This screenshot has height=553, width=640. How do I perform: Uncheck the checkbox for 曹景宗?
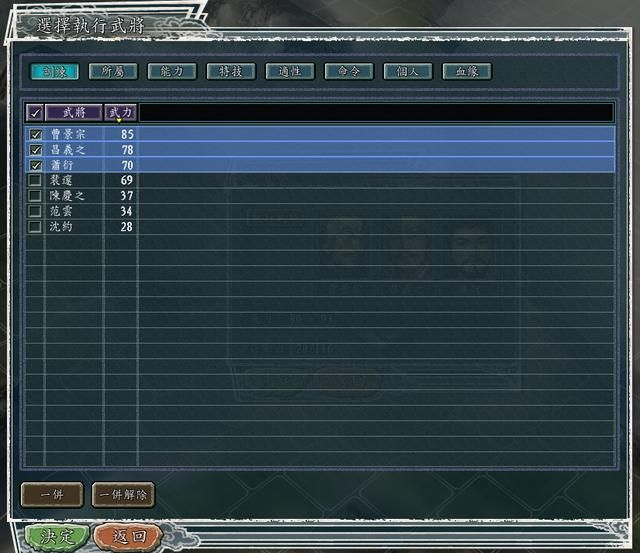pyautogui.click(x=35, y=134)
